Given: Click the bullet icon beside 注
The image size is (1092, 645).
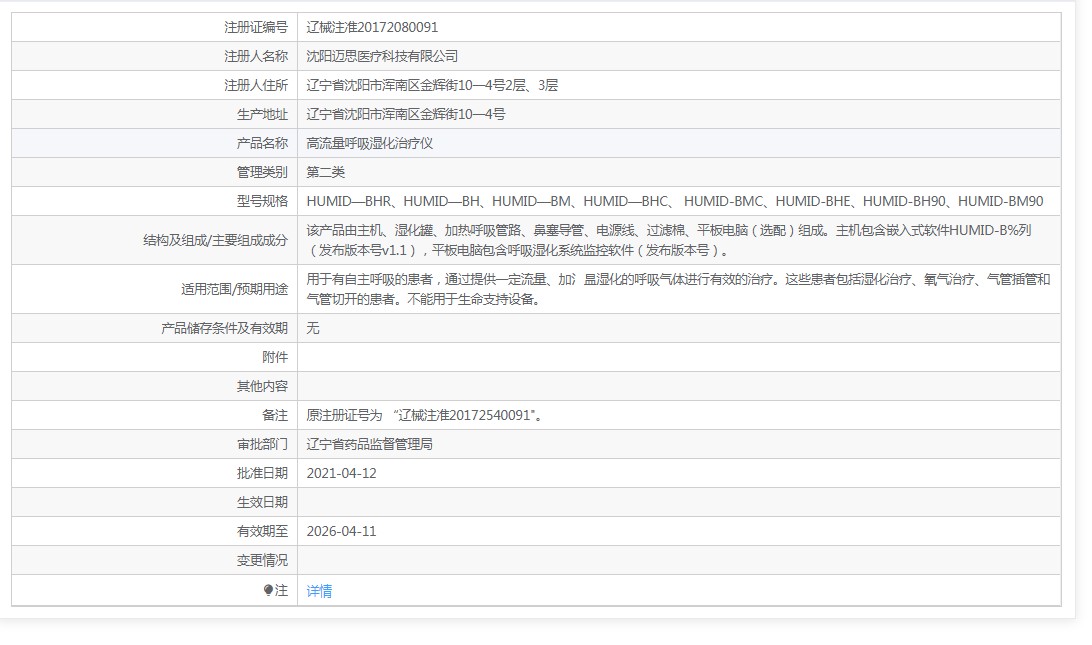Looking at the screenshot, I should (x=268, y=590).
